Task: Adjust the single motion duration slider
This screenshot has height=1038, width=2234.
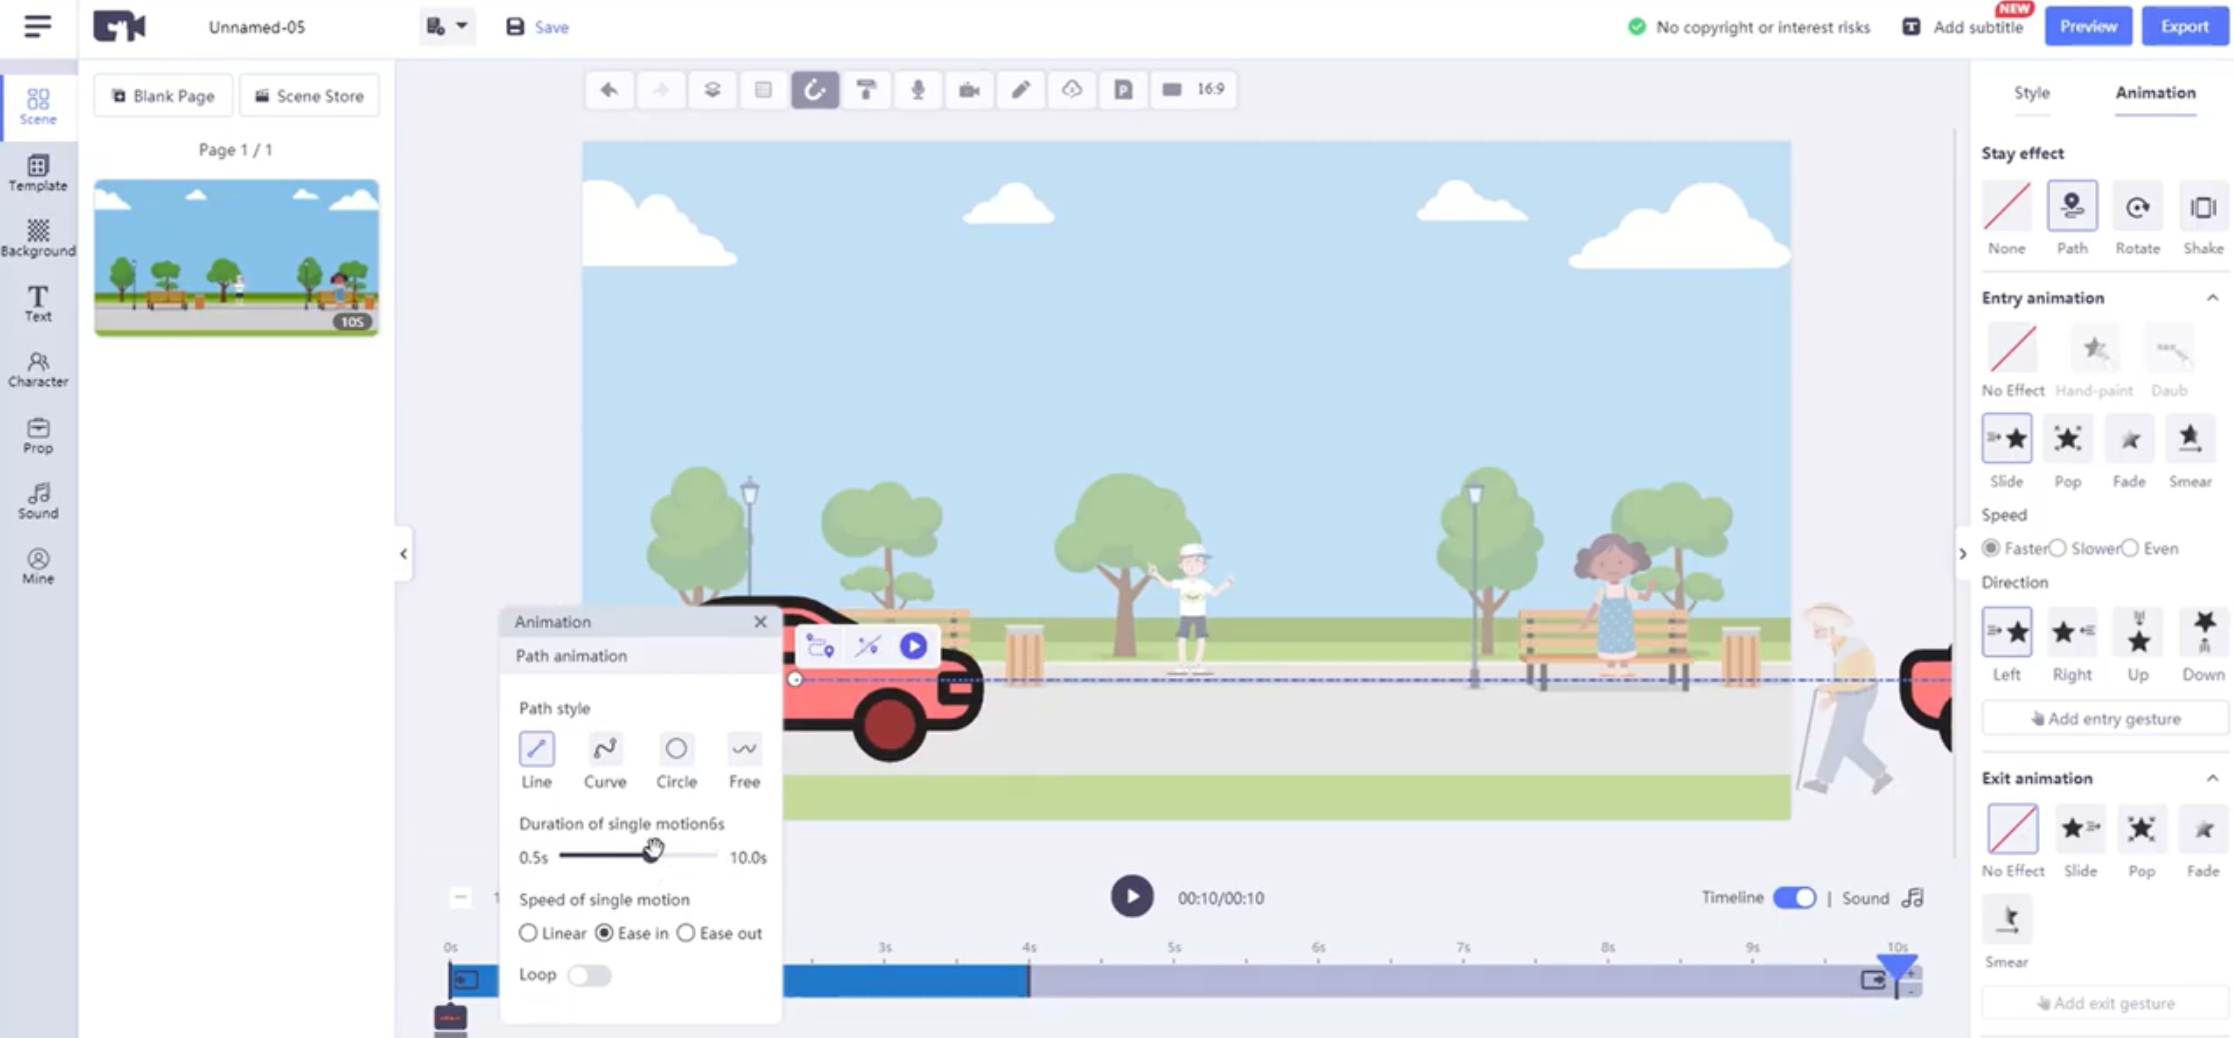Action: (x=653, y=855)
